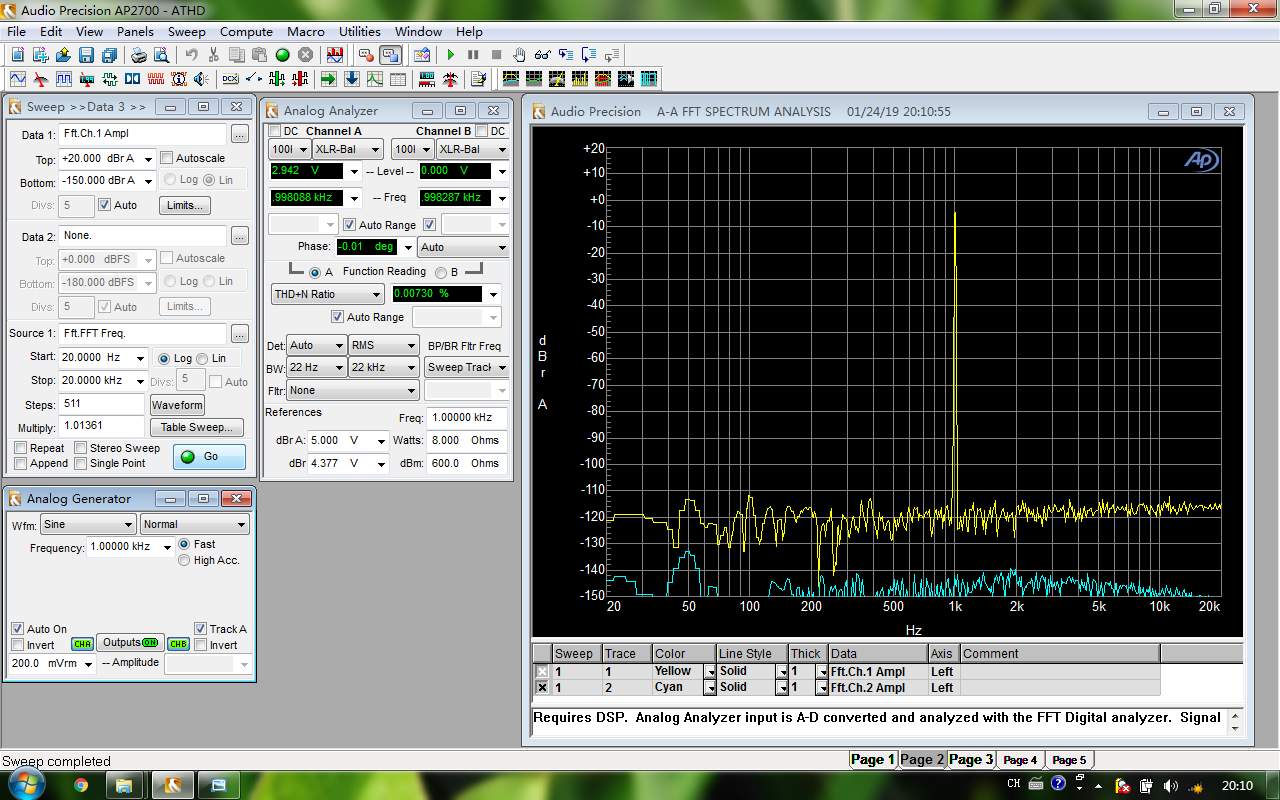Click the Copy icon in toolbar
Viewport: 1280px width, 800px height.
point(236,55)
